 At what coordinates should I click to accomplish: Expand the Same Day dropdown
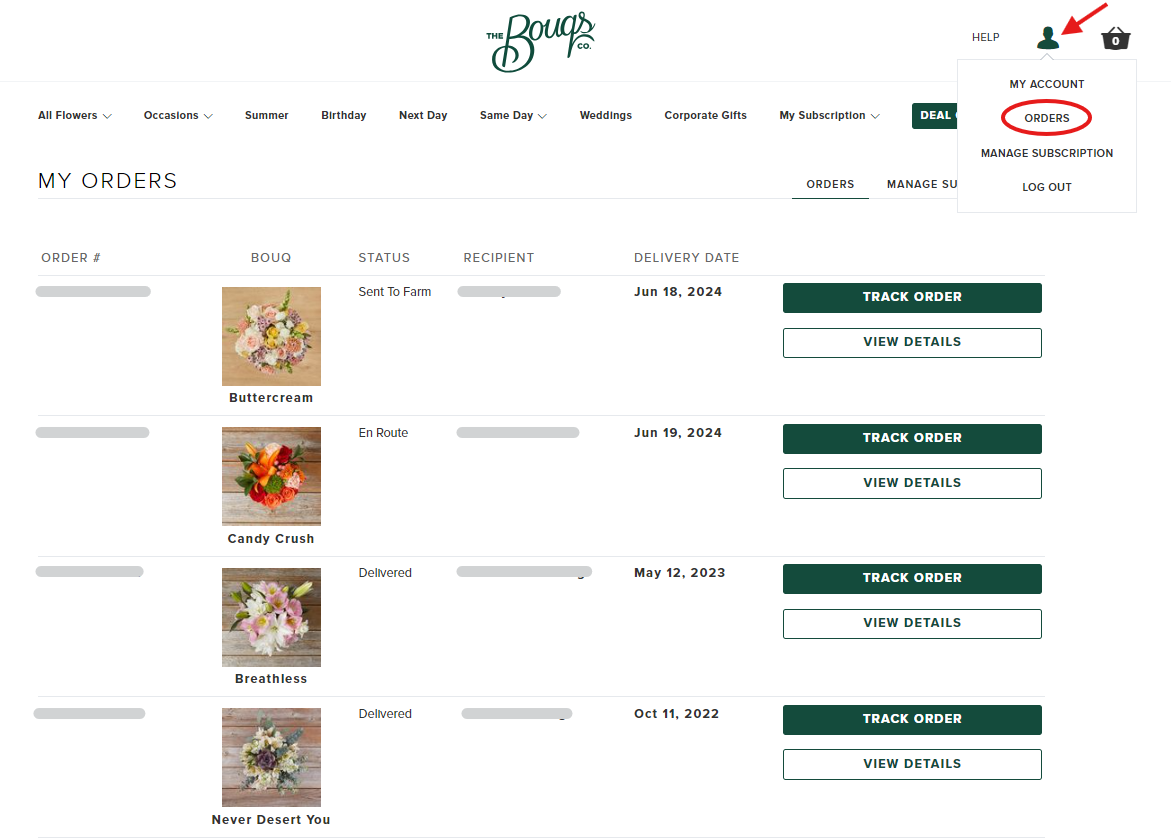(x=513, y=115)
